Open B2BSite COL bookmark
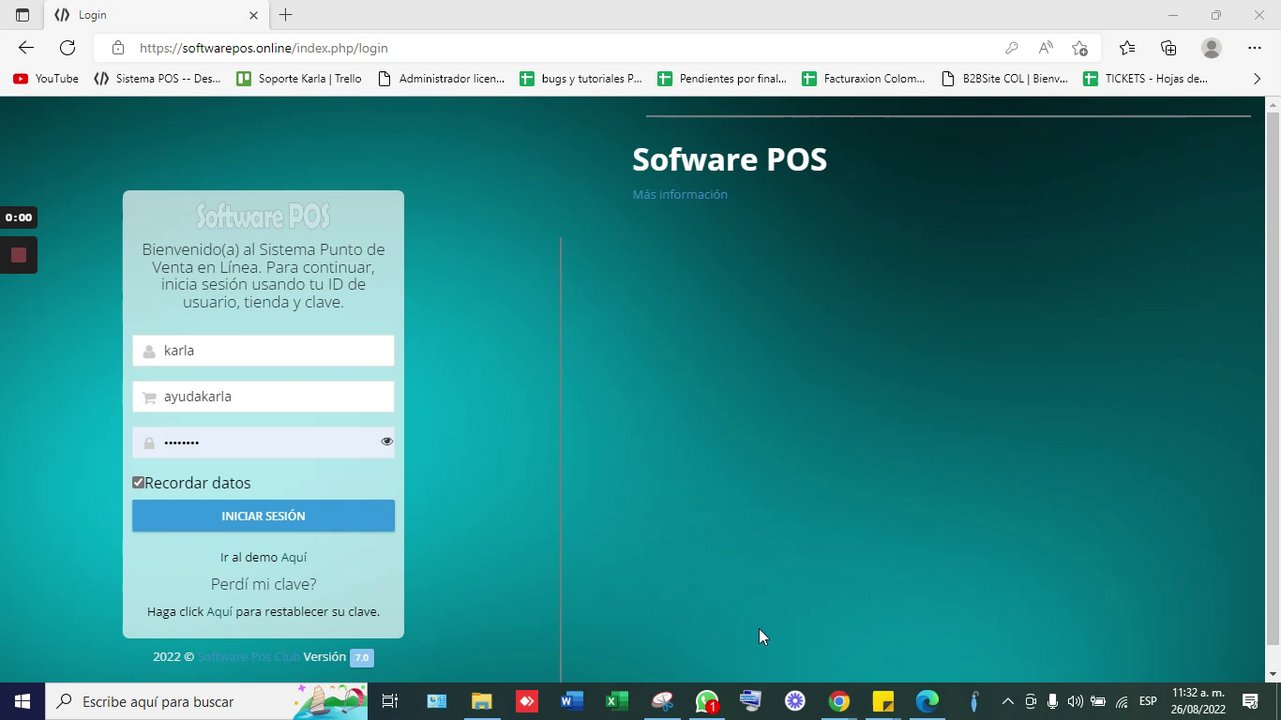This screenshot has width=1281, height=720. click(x=1005, y=78)
